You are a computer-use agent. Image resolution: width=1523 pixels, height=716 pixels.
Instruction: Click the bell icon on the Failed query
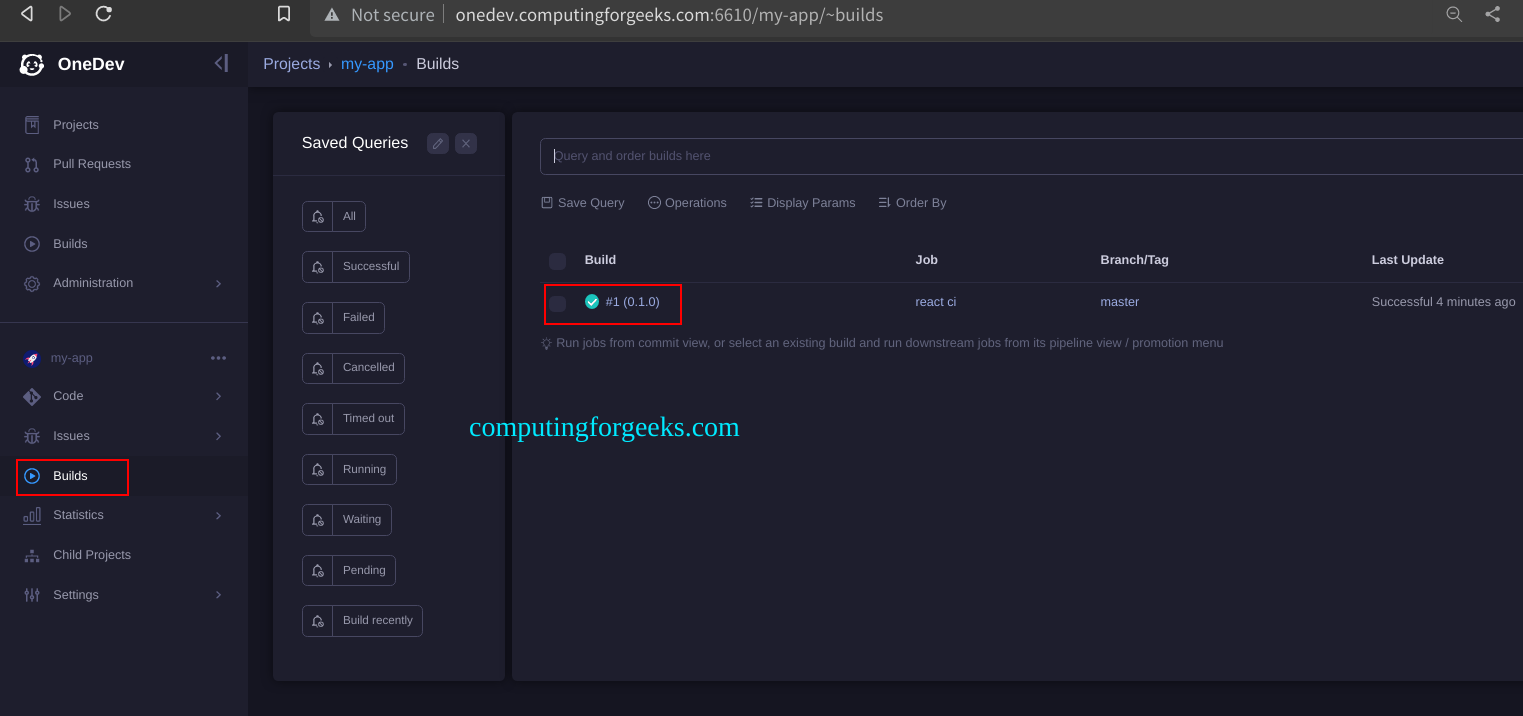pyautogui.click(x=317, y=317)
